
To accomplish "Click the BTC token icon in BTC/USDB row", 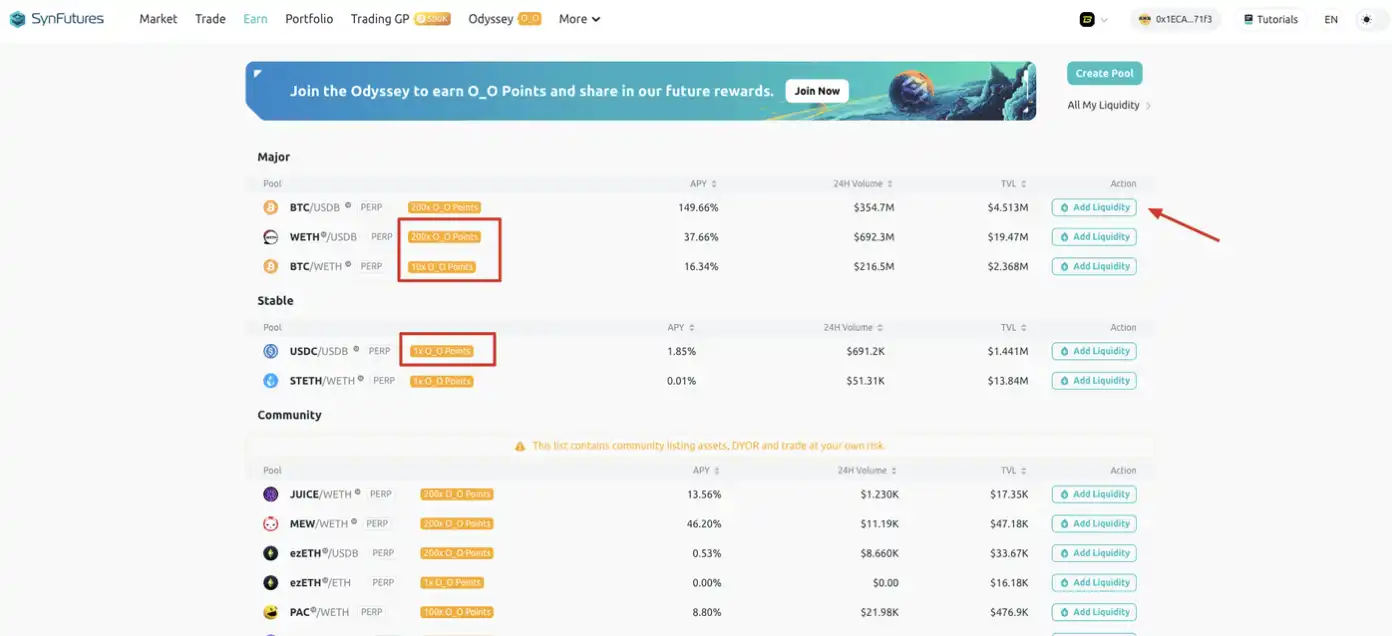I will coord(268,207).
